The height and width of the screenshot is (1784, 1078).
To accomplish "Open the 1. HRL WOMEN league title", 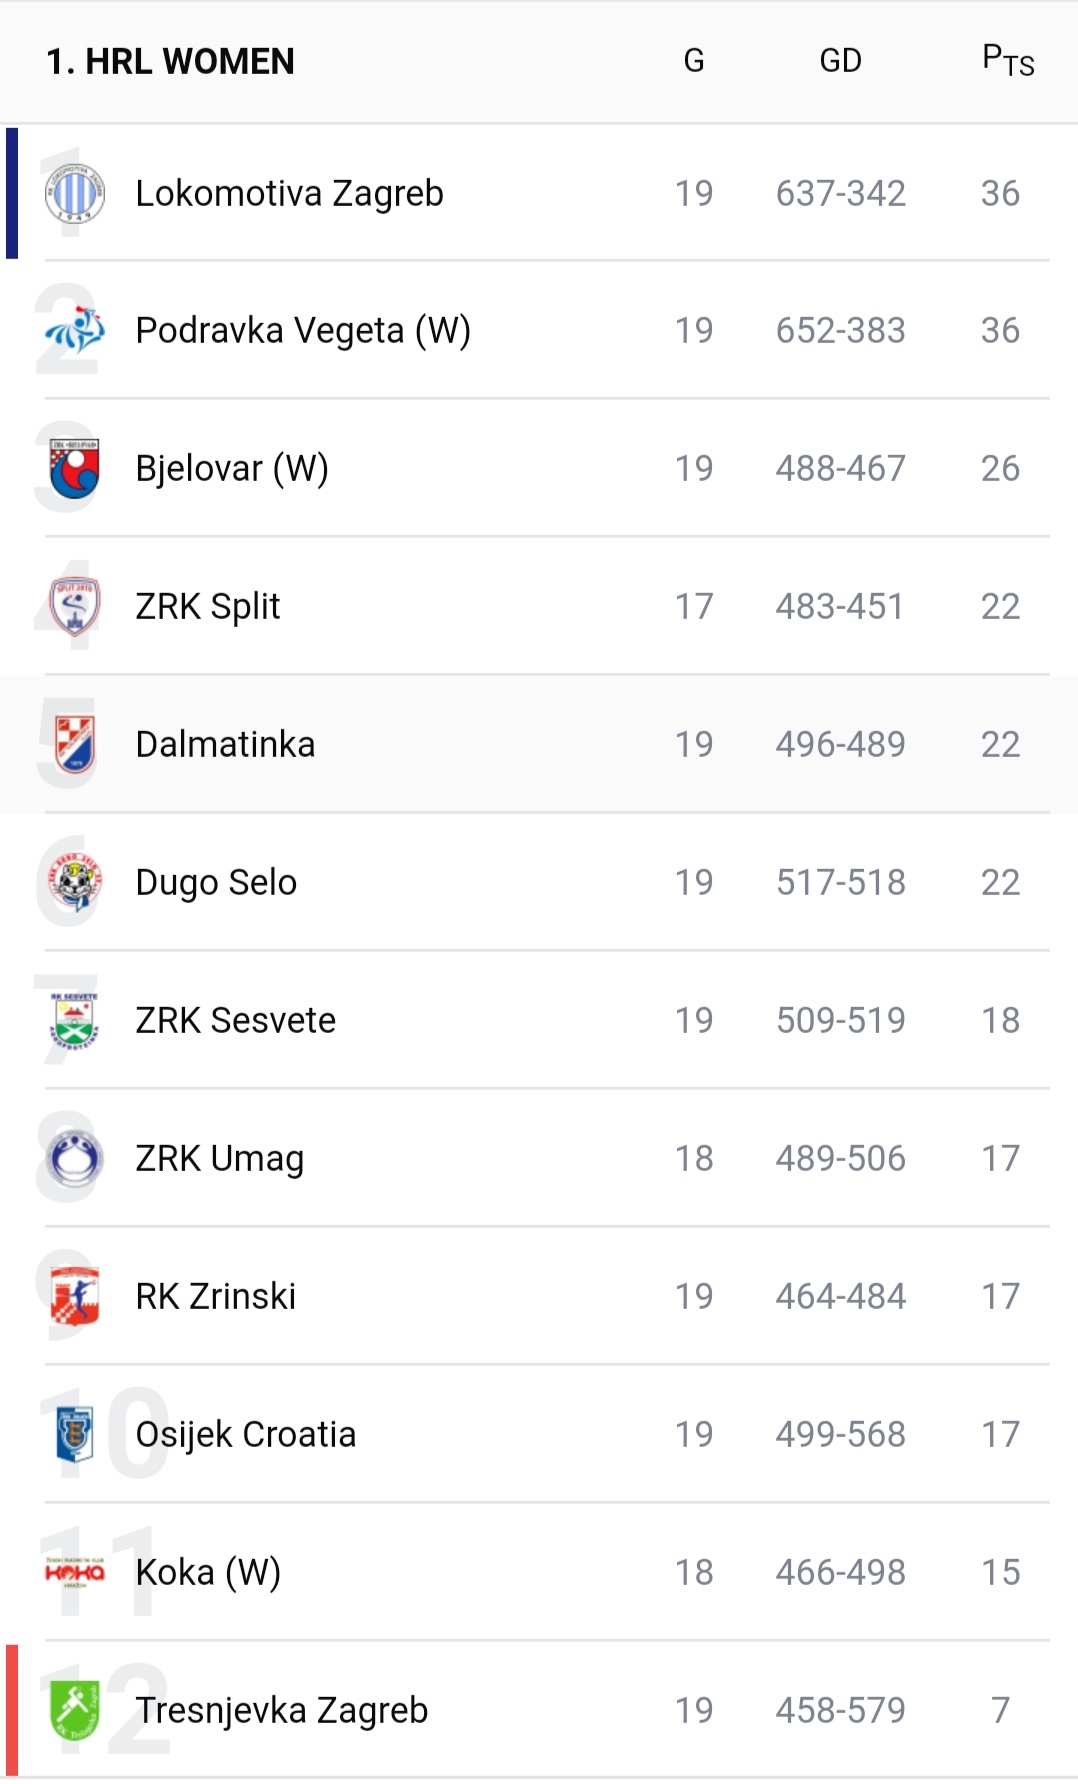I will click(170, 61).
